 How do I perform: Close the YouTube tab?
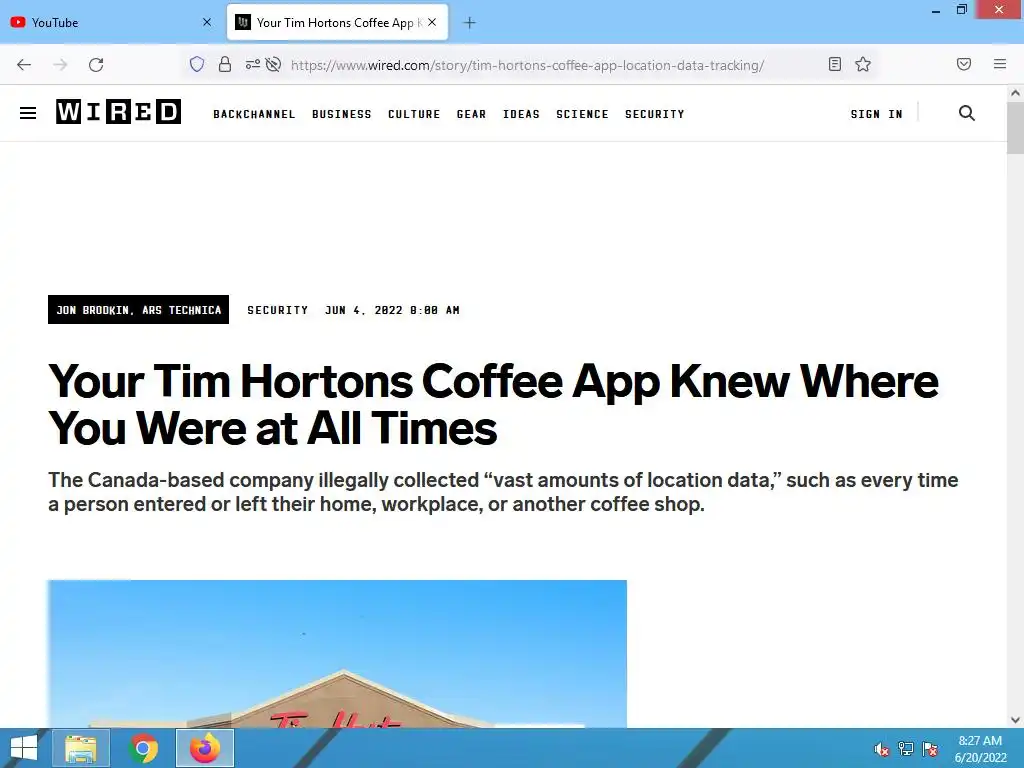tap(207, 22)
